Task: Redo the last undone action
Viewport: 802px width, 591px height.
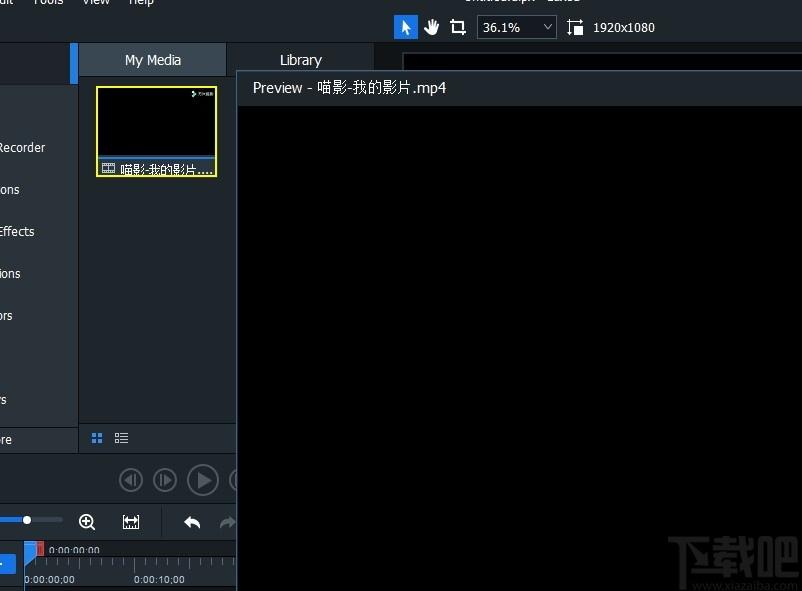Action: 228,522
